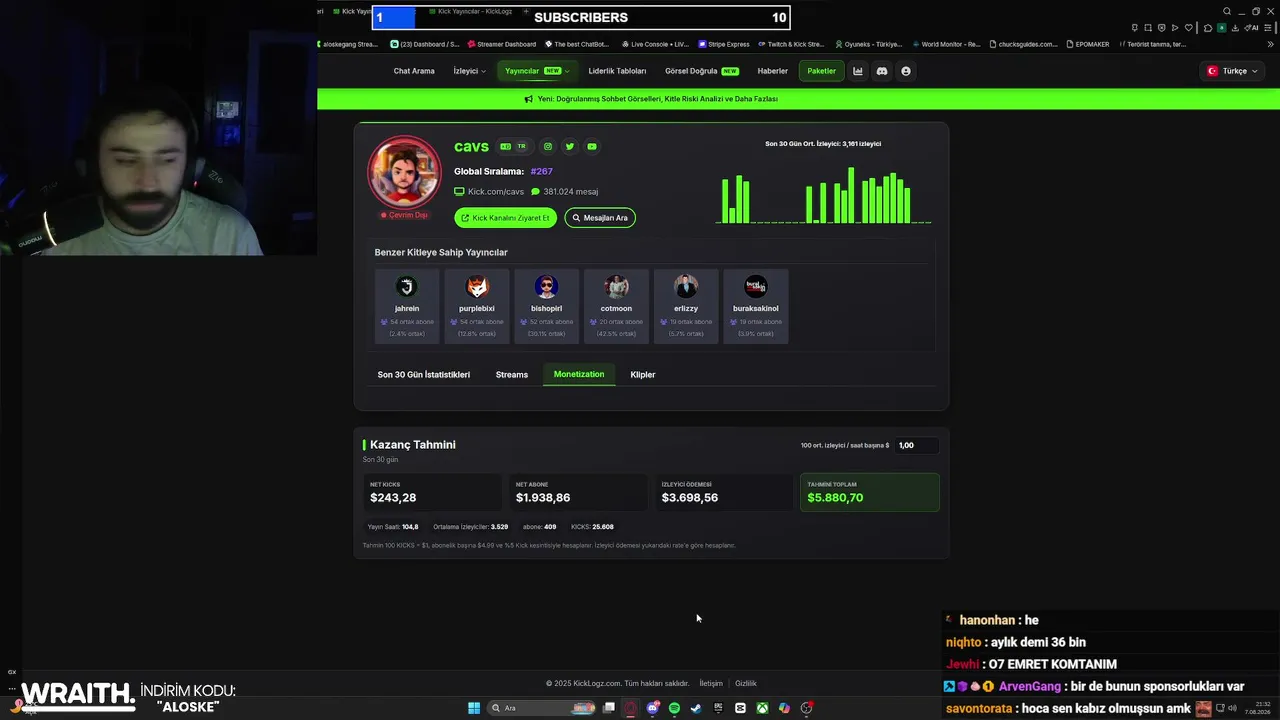1280x720 pixels.
Task: Click the Tahmini Toplam $5.880,70 card
Action: pos(869,492)
